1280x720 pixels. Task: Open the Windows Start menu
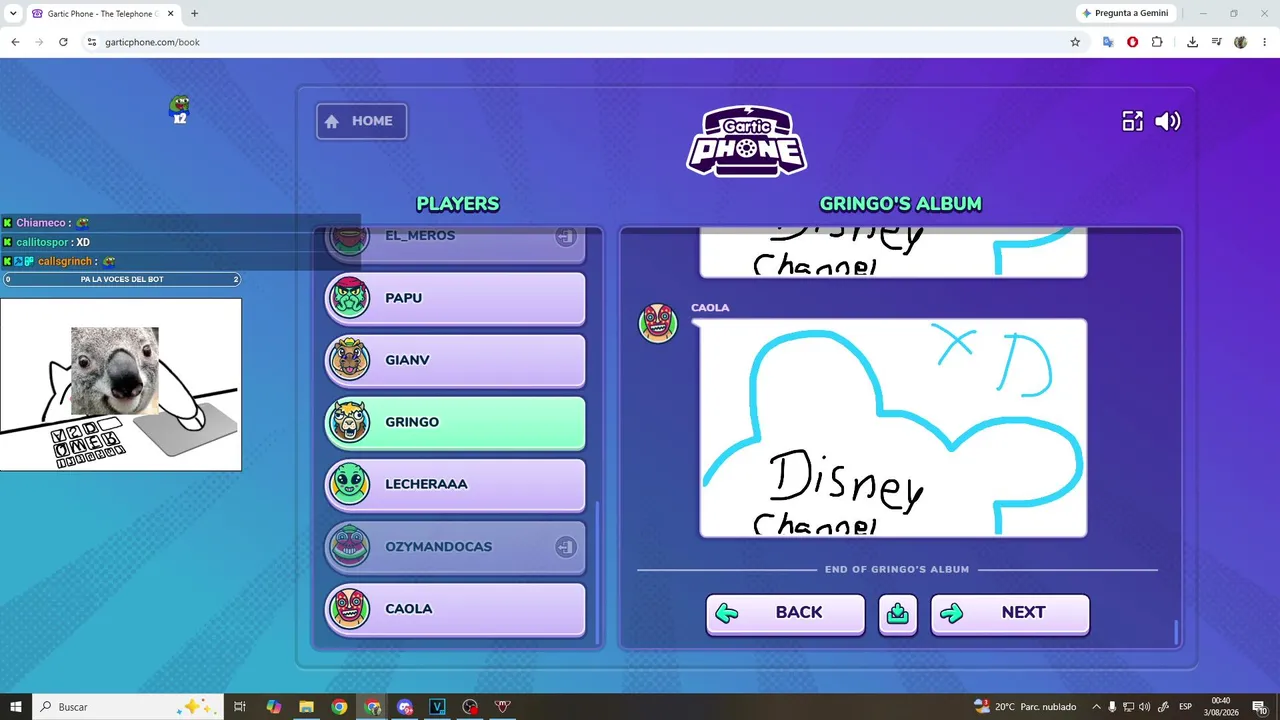pos(16,707)
